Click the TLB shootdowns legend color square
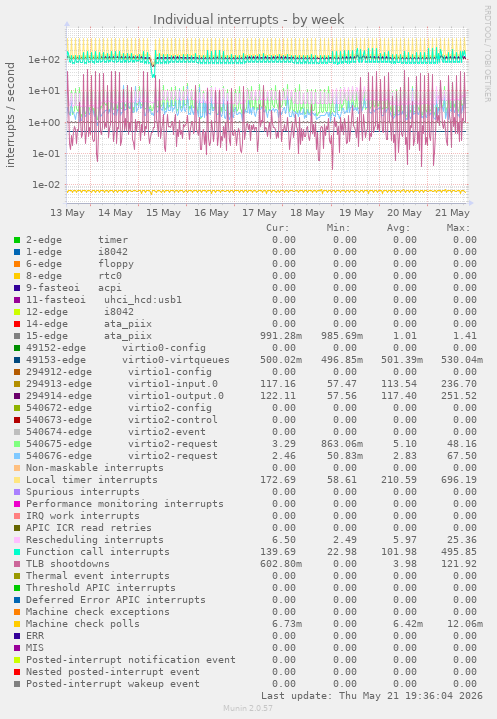Viewport: 497px width, 719px height. click(x=17, y=564)
